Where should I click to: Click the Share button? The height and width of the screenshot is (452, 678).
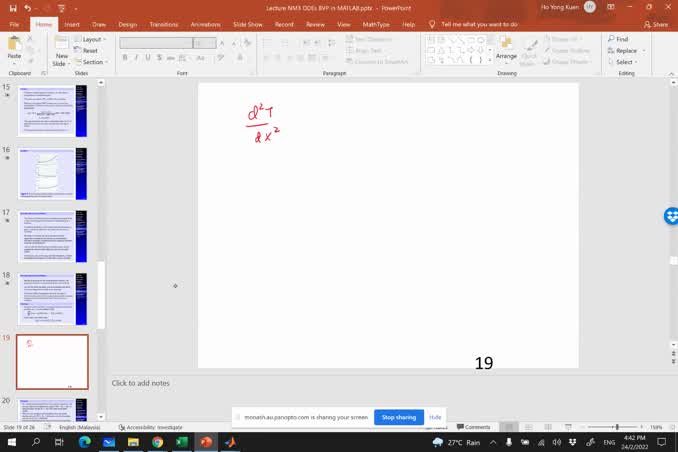(x=656, y=25)
